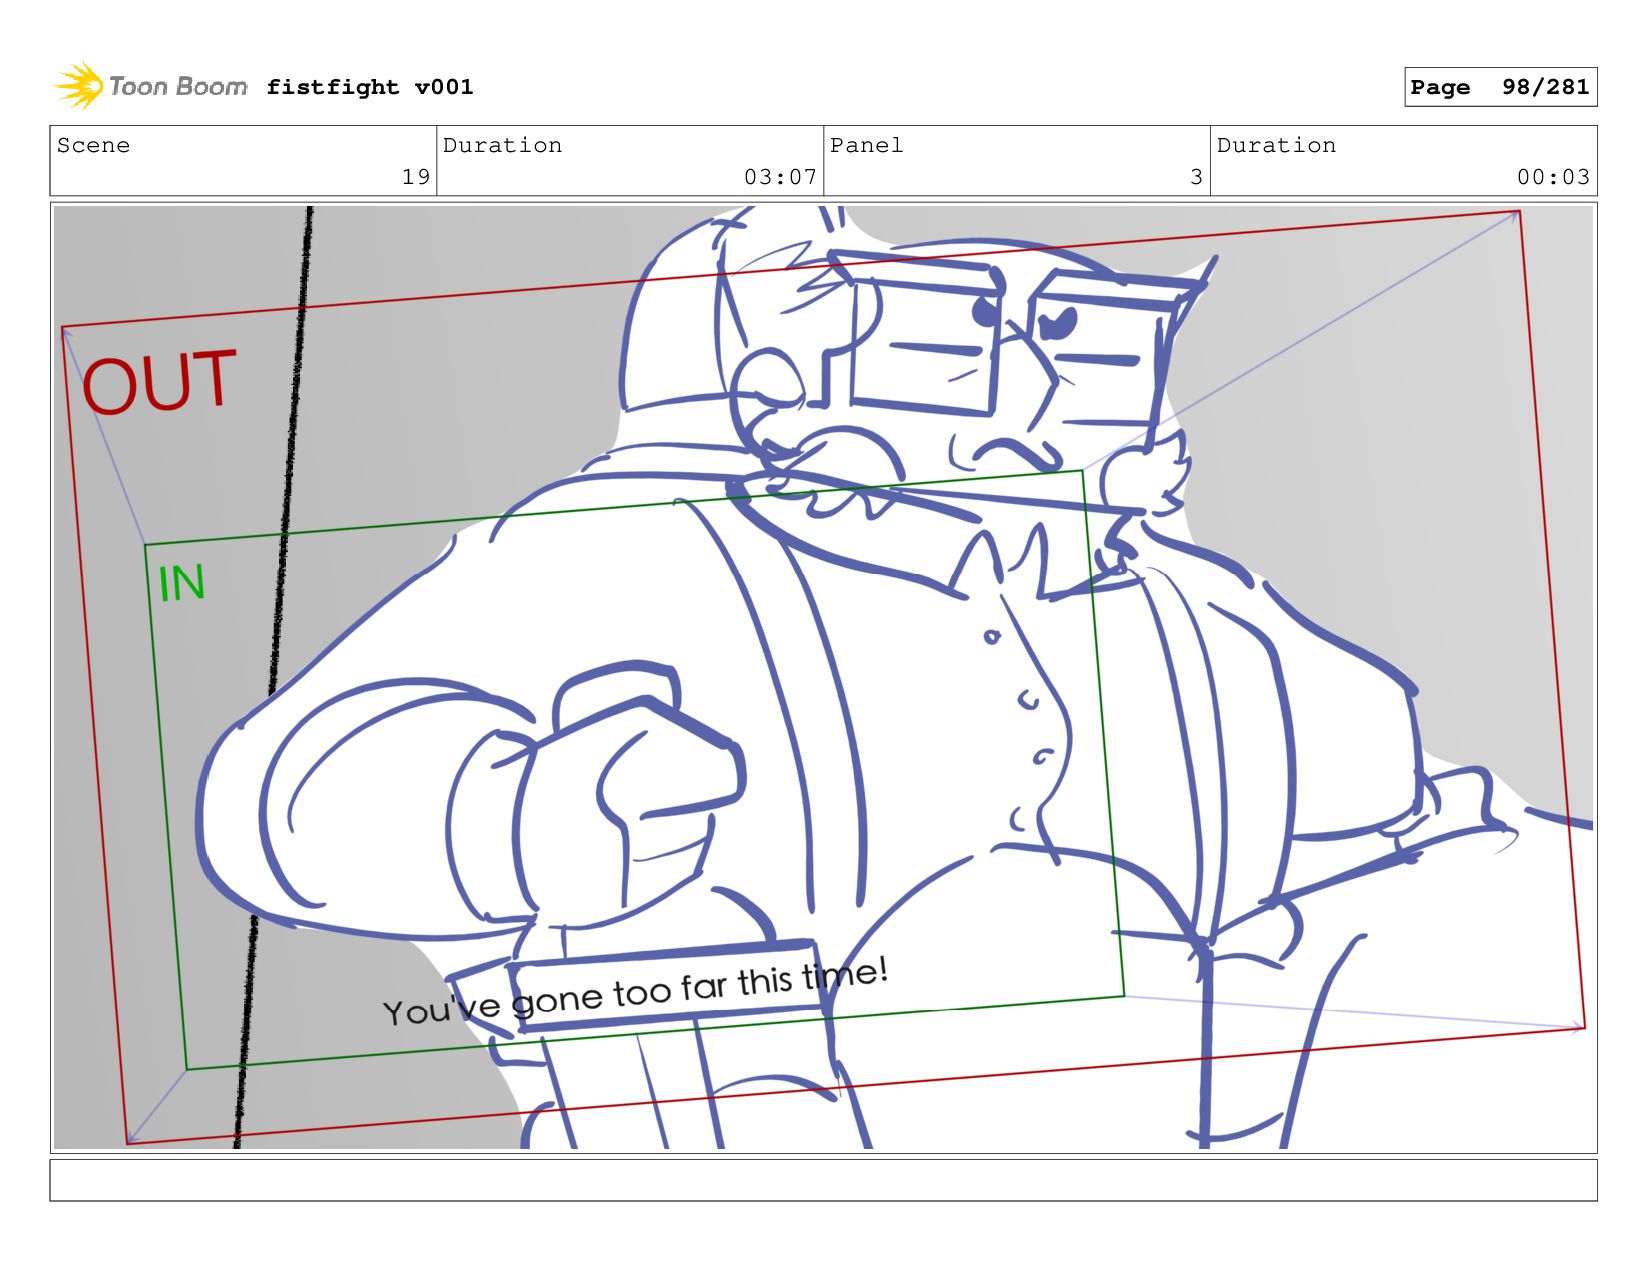
Task: Select the panel number '3'
Action: point(1196,177)
